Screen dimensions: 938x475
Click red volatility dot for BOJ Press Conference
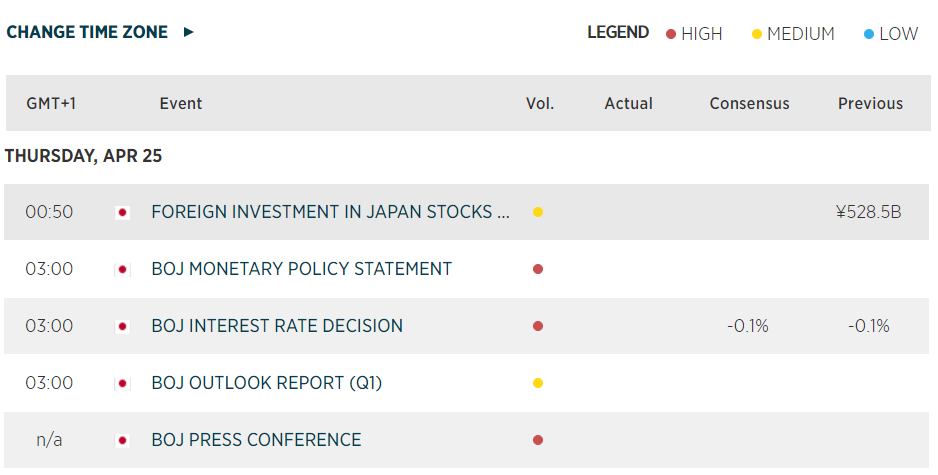click(x=538, y=440)
